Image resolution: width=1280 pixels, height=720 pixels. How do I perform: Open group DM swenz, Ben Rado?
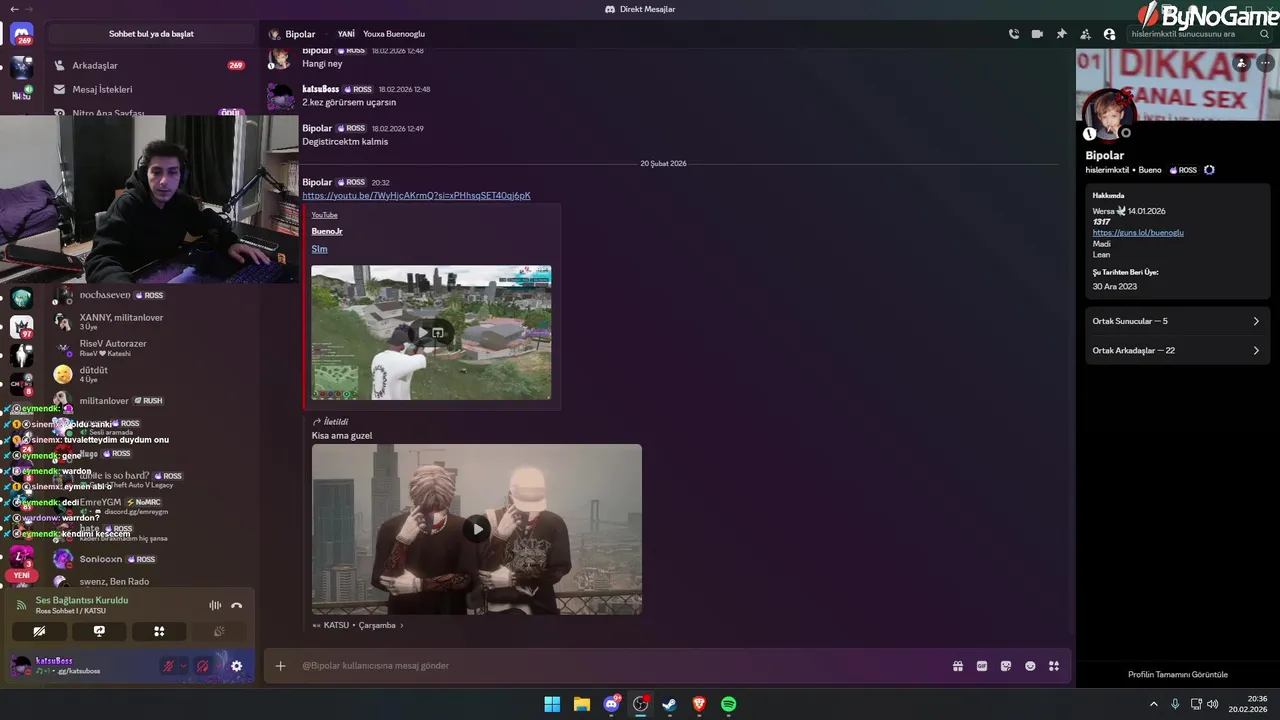click(x=150, y=582)
